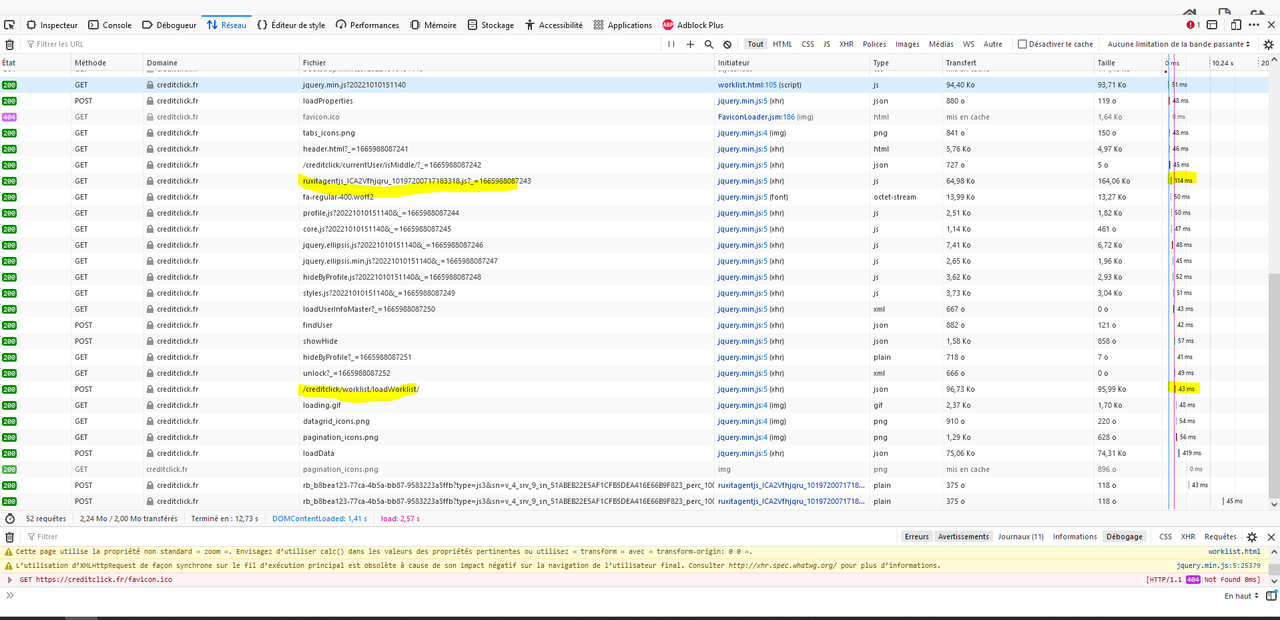Switch to the Console tab
Screen dimensions: 1280x620
click(x=110, y=25)
